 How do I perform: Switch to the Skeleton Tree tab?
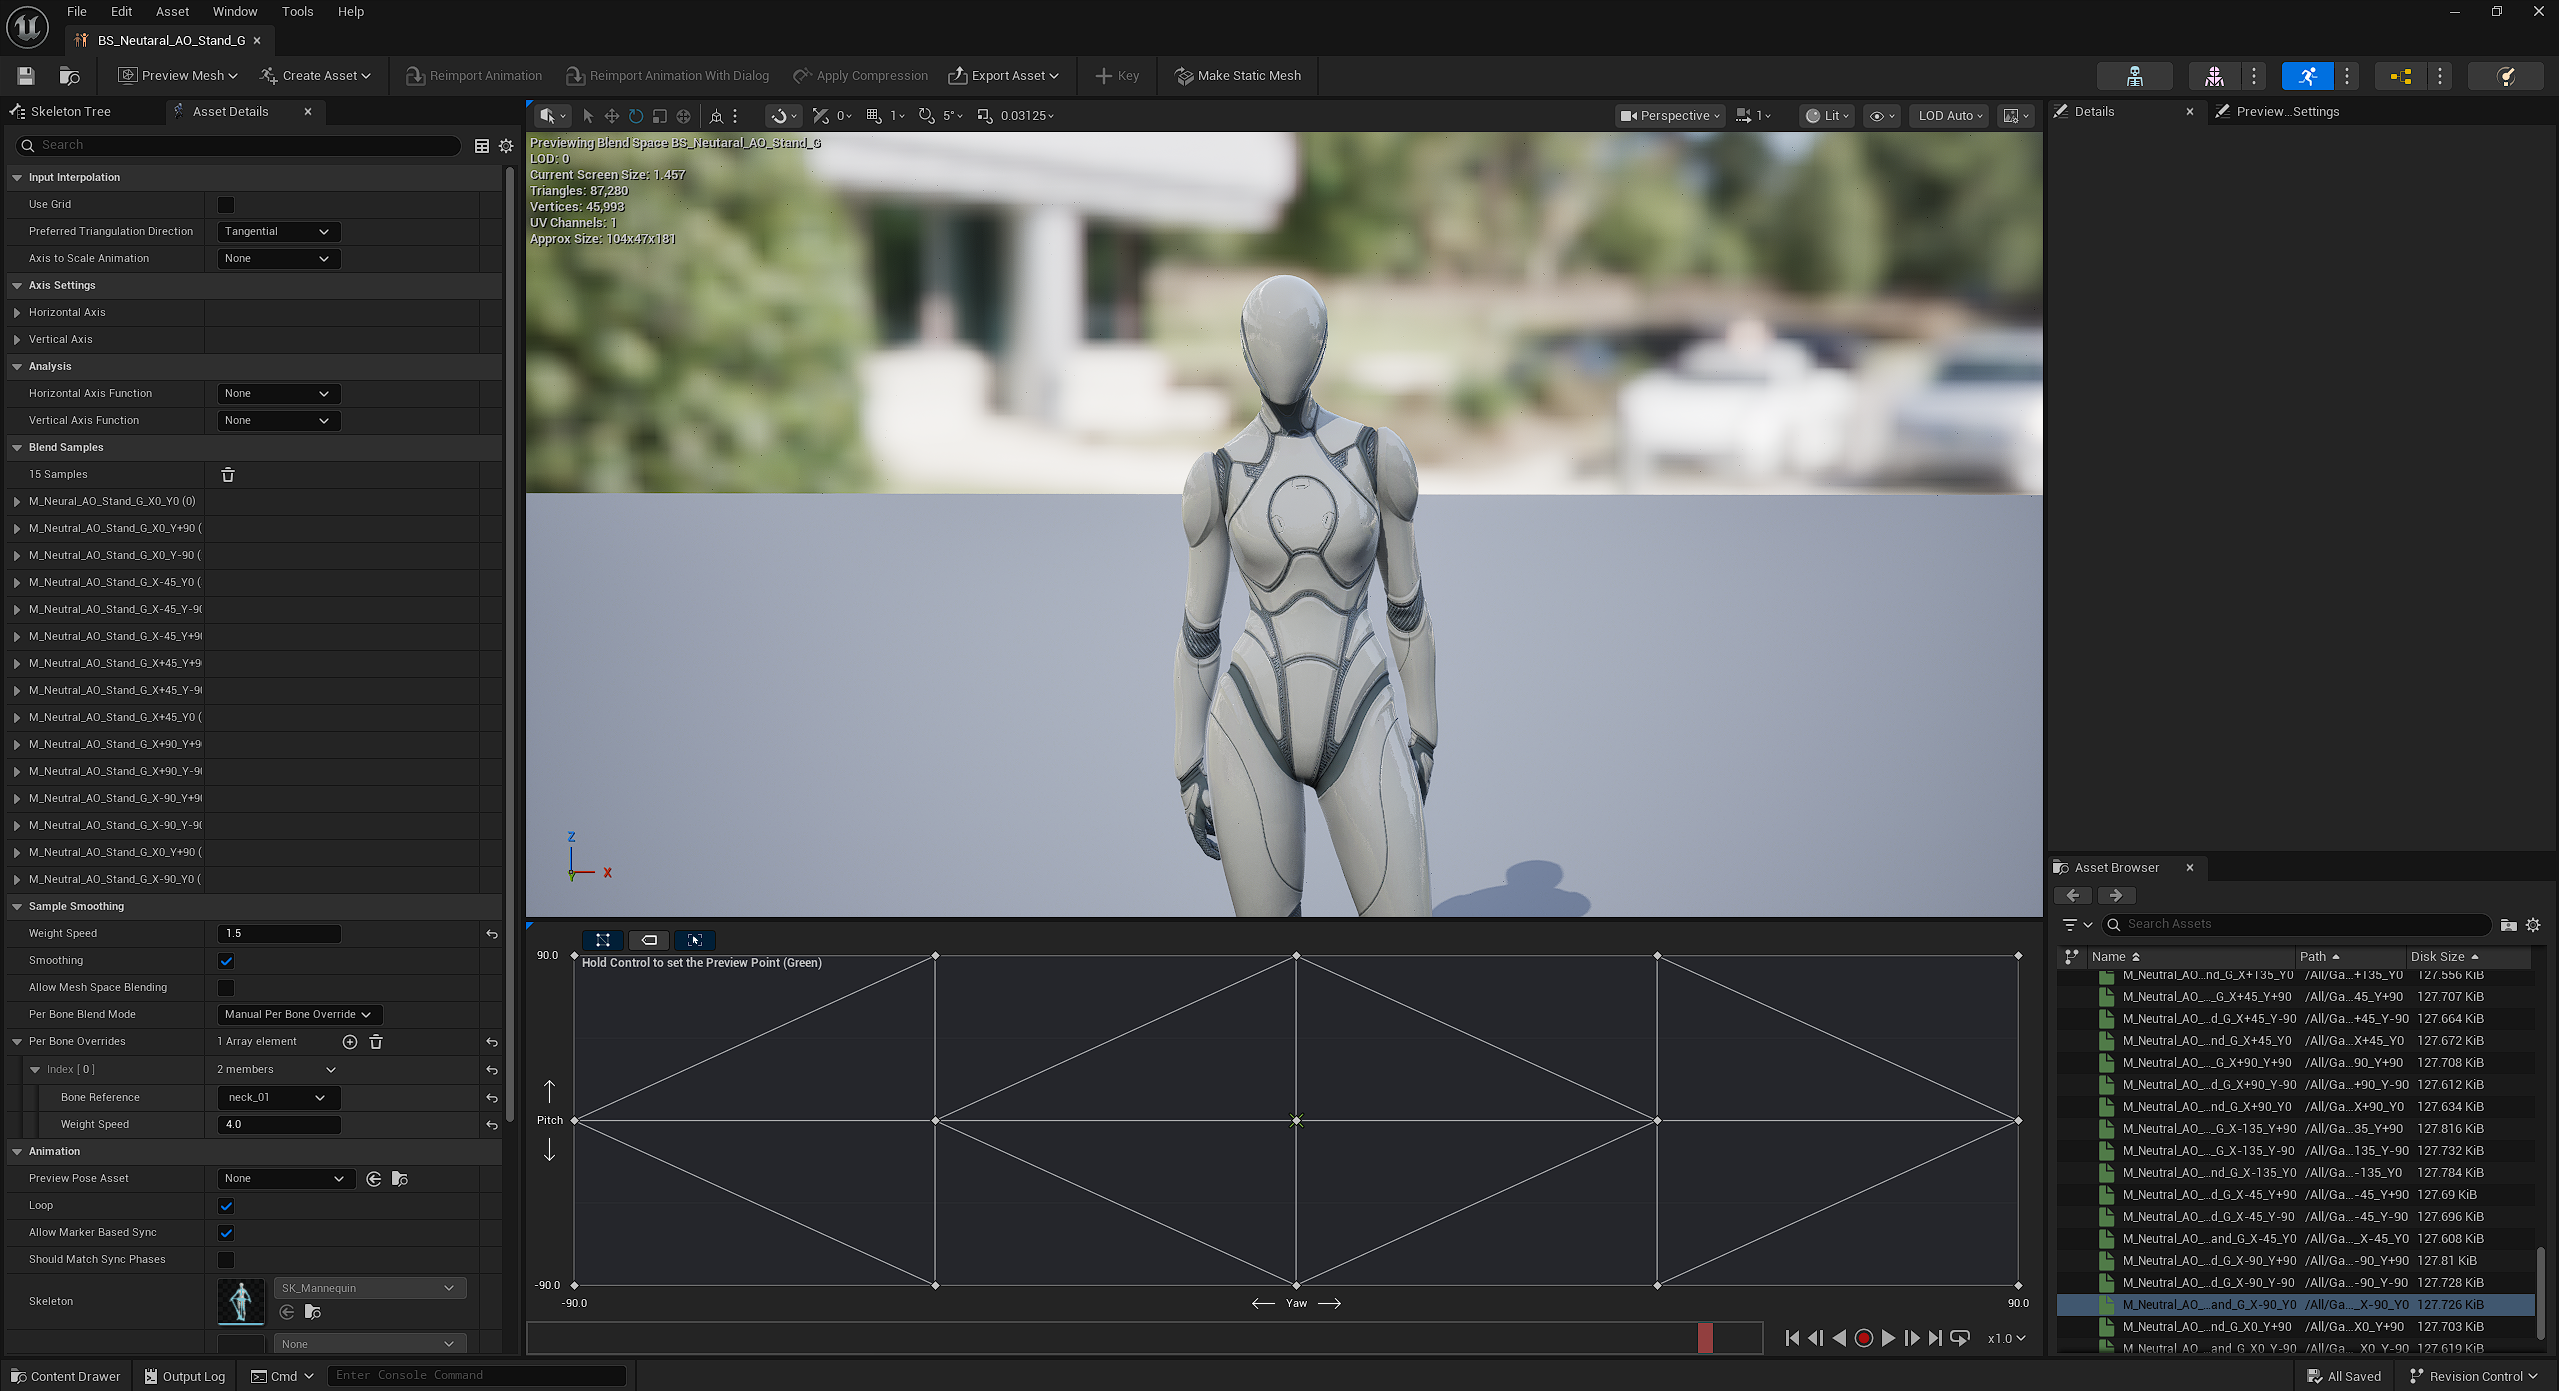(70, 112)
